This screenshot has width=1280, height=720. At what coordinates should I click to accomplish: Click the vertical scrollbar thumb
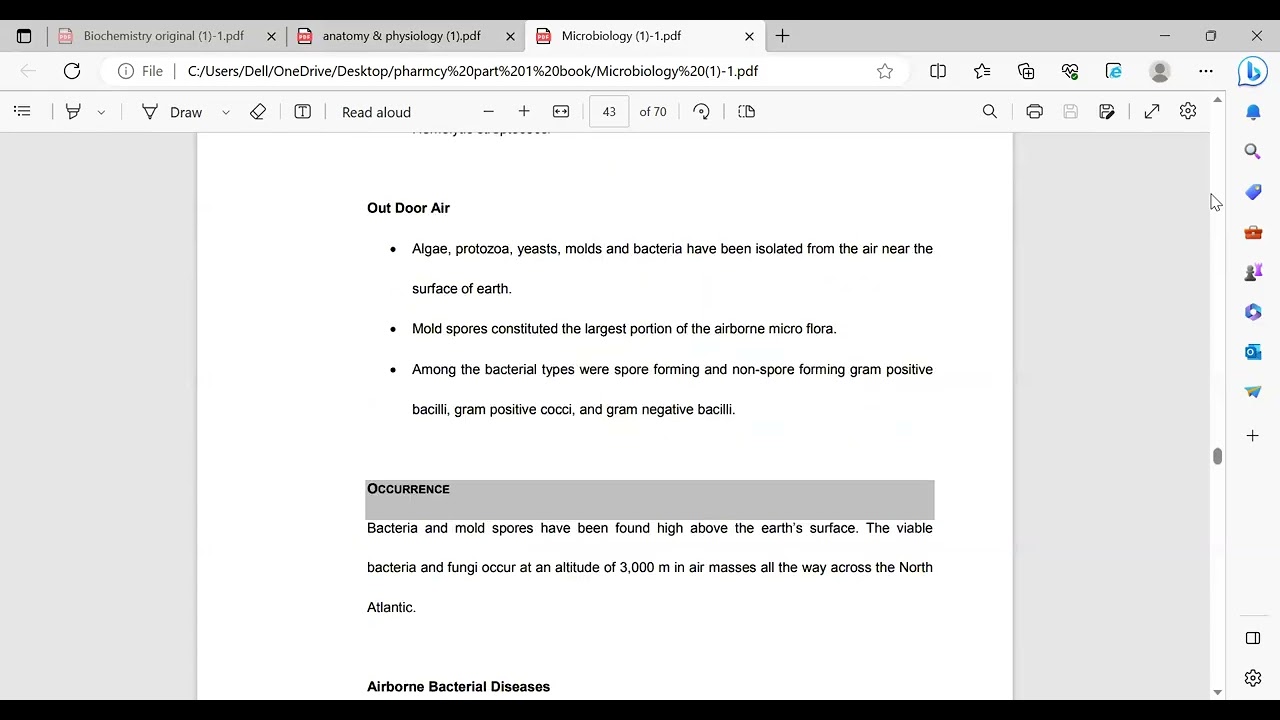pyautogui.click(x=1217, y=456)
